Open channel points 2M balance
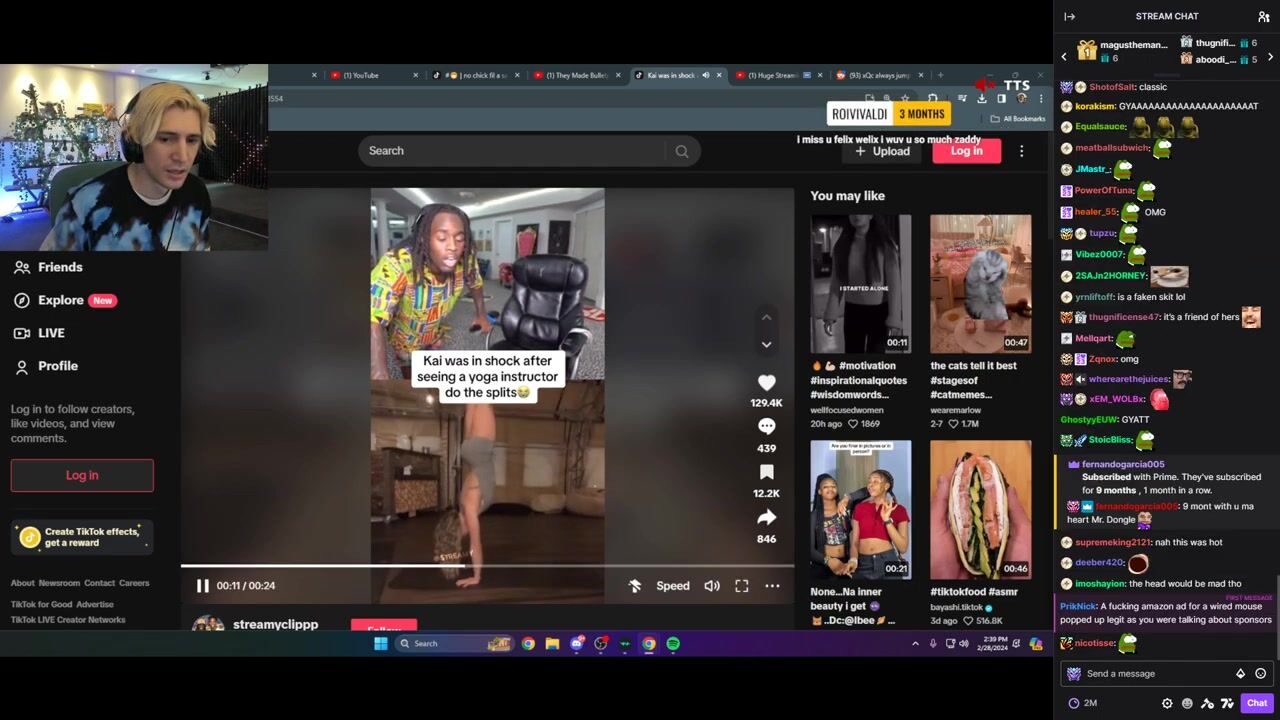This screenshot has height=720, width=1280. tap(1083, 703)
